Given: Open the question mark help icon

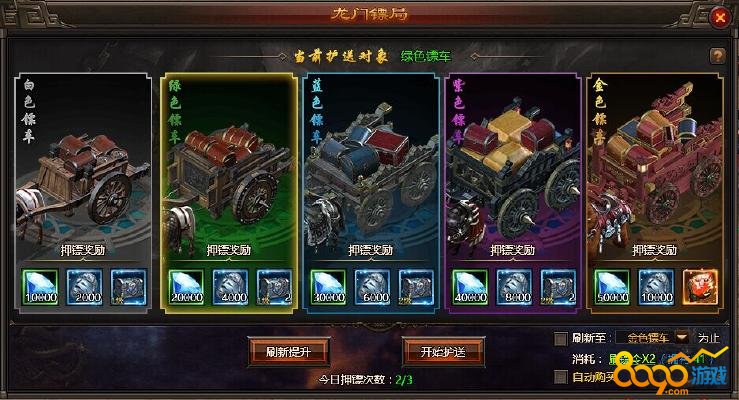Looking at the screenshot, I should point(717,56).
